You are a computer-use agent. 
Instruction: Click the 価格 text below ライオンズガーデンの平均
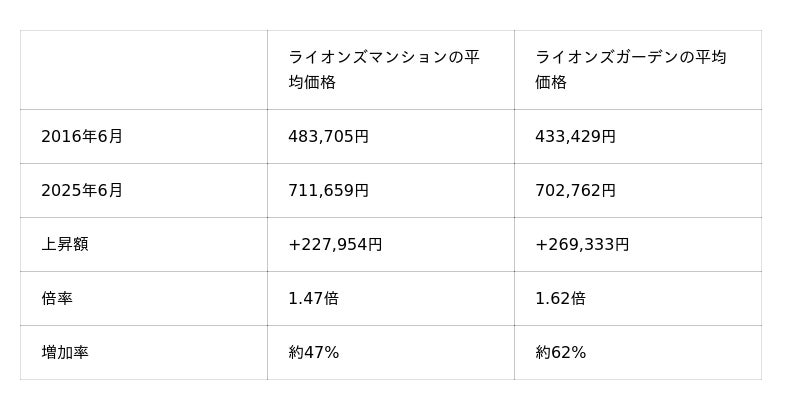550,83
